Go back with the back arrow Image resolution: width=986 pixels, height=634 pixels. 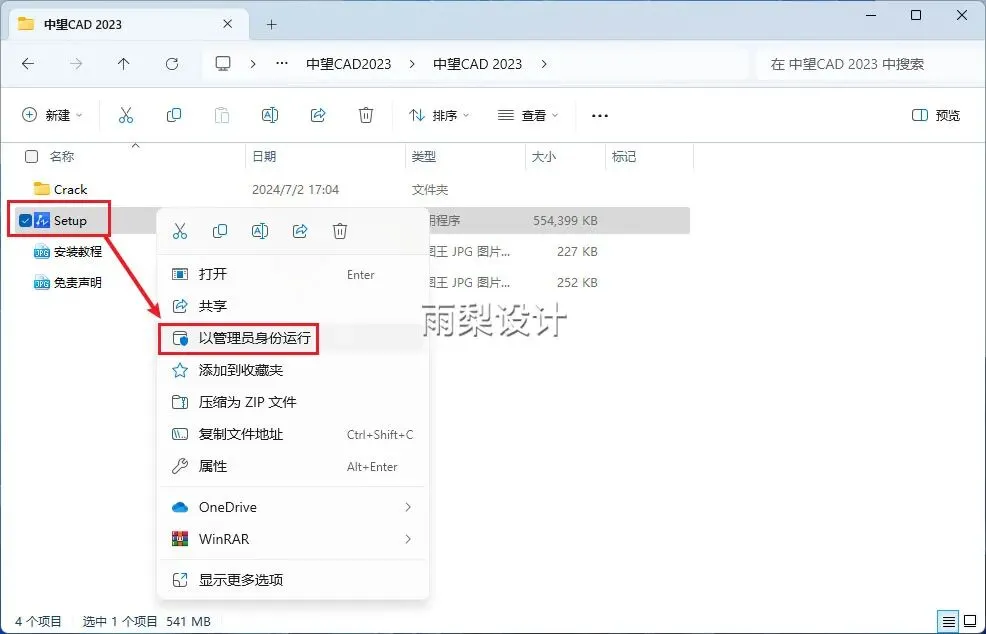point(28,64)
